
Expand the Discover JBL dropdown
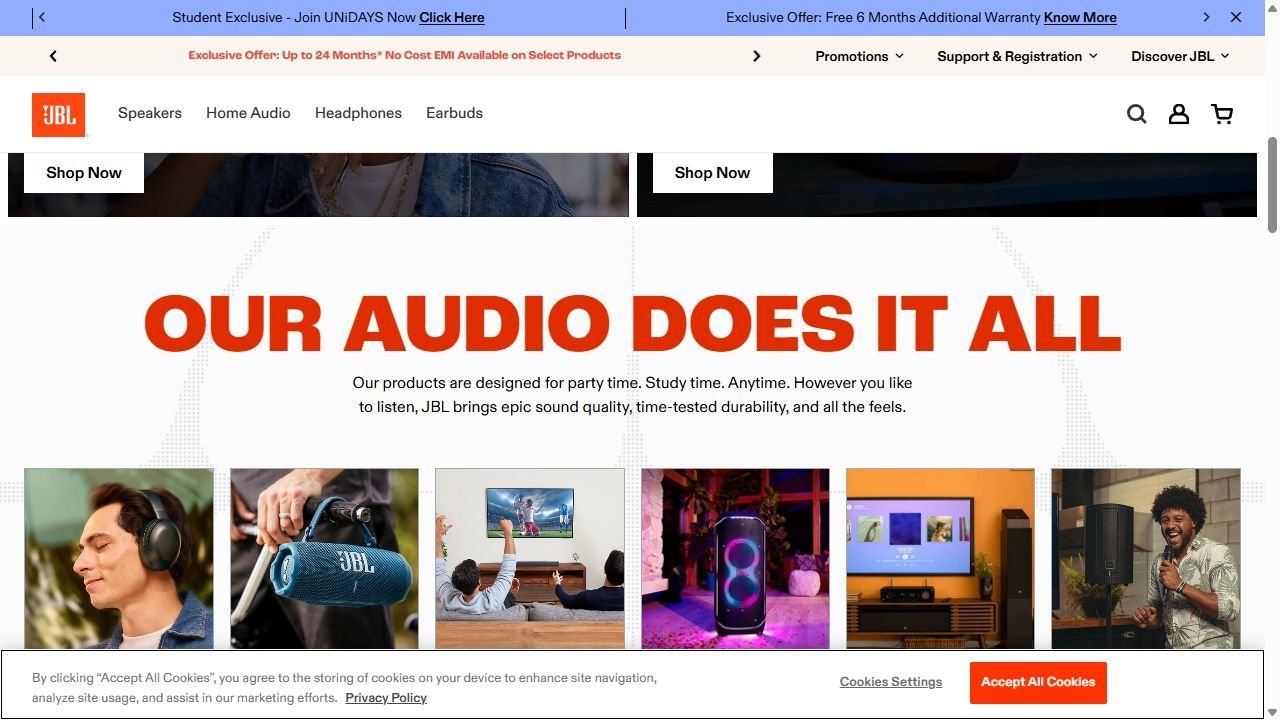pos(1180,56)
